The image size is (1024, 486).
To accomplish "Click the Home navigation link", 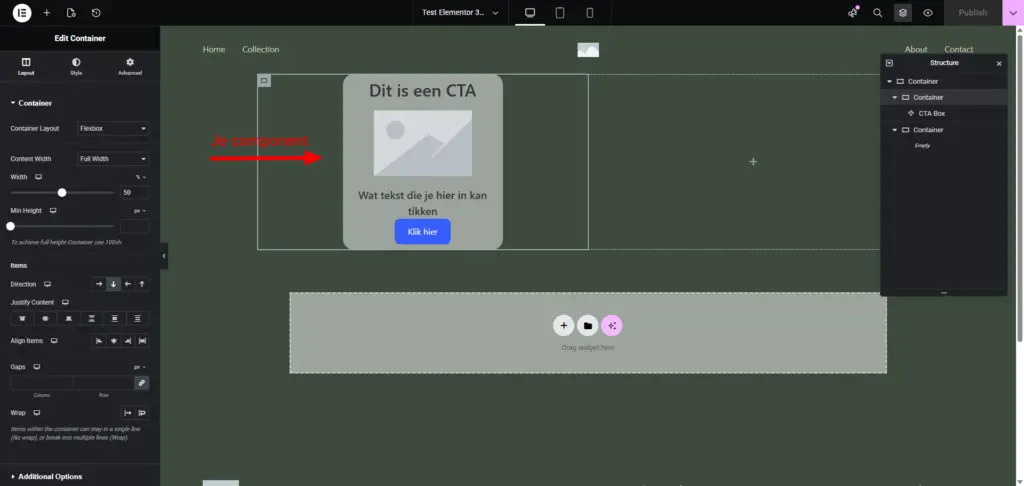I will click(214, 50).
